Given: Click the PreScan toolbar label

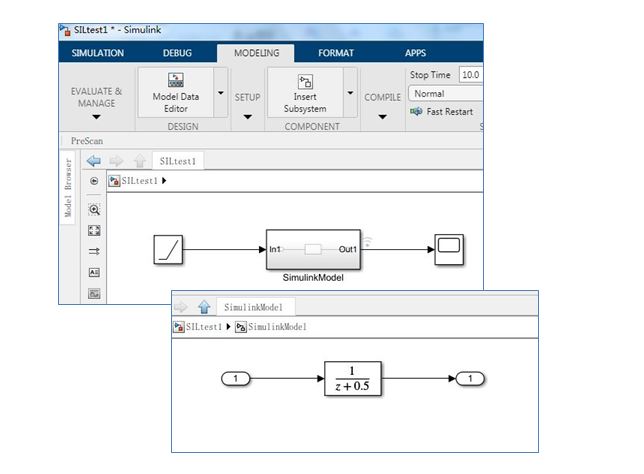Looking at the screenshot, I should pyautogui.click(x=87, y=141).
